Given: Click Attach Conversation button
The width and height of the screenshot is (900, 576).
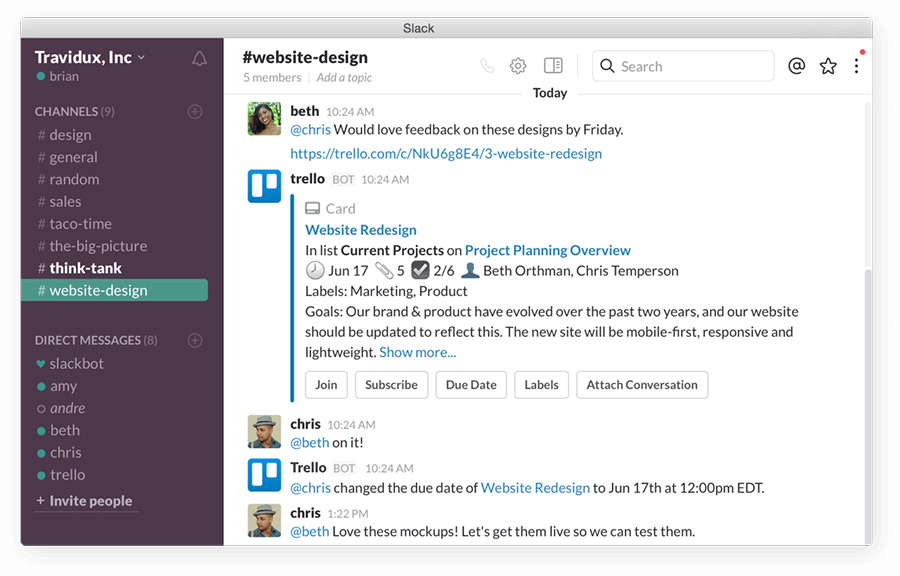Looking at the screenshot, I should tap(642, 384).
